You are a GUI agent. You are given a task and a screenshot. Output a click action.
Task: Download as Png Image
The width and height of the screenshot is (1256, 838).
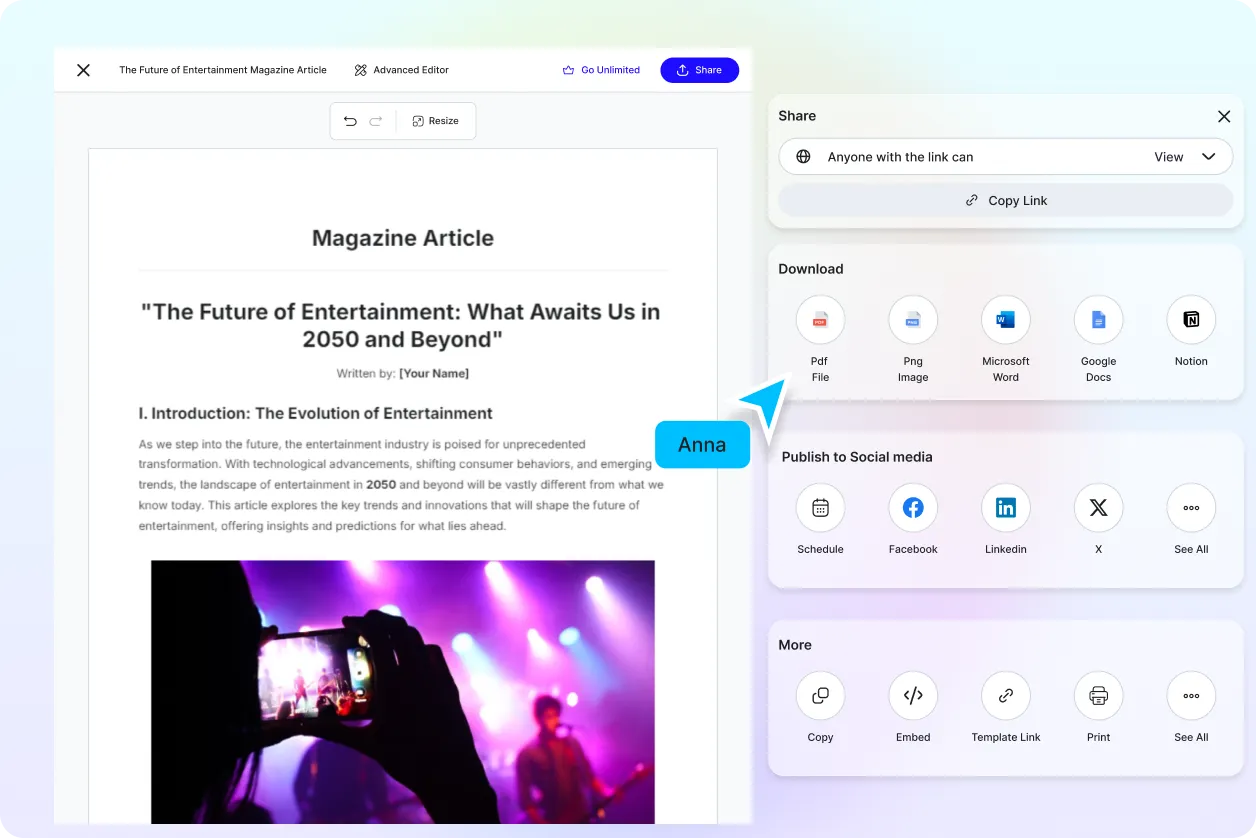913,320
